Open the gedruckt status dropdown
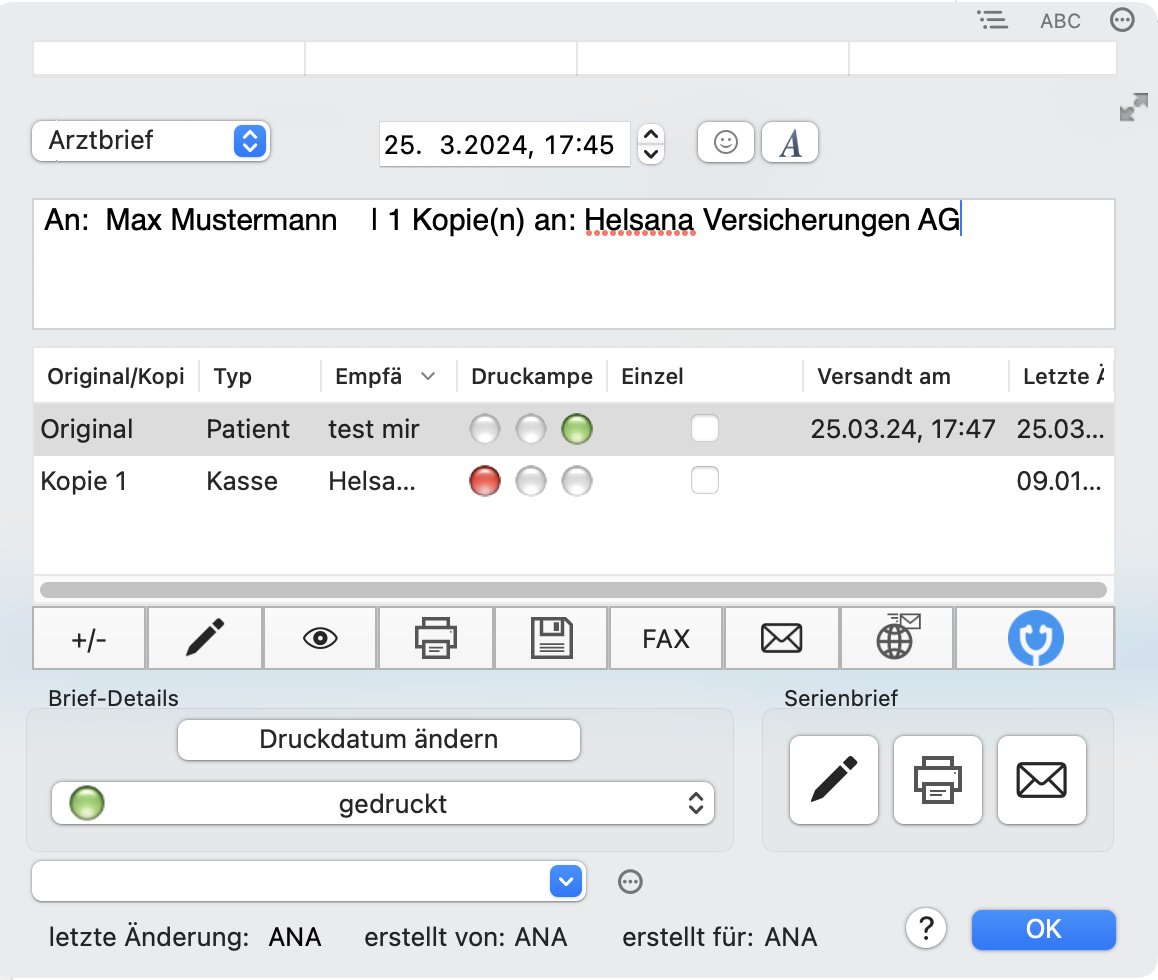The width and height of the screenshot is (1158, 980). tap(382, 803)
